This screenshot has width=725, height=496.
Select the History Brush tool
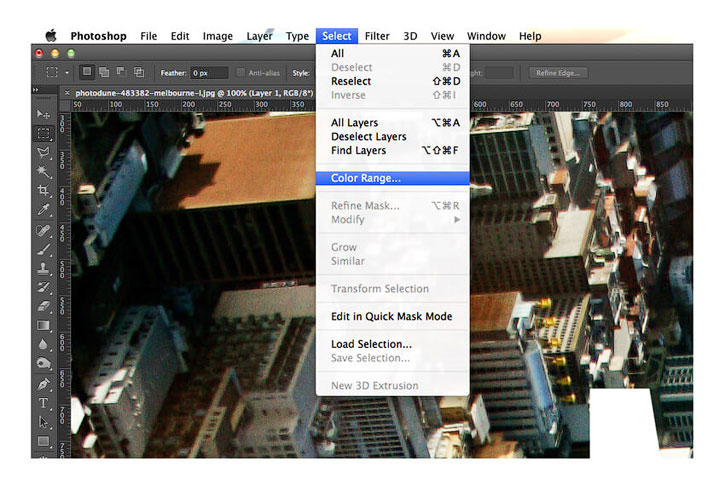[x=43, y=287]
